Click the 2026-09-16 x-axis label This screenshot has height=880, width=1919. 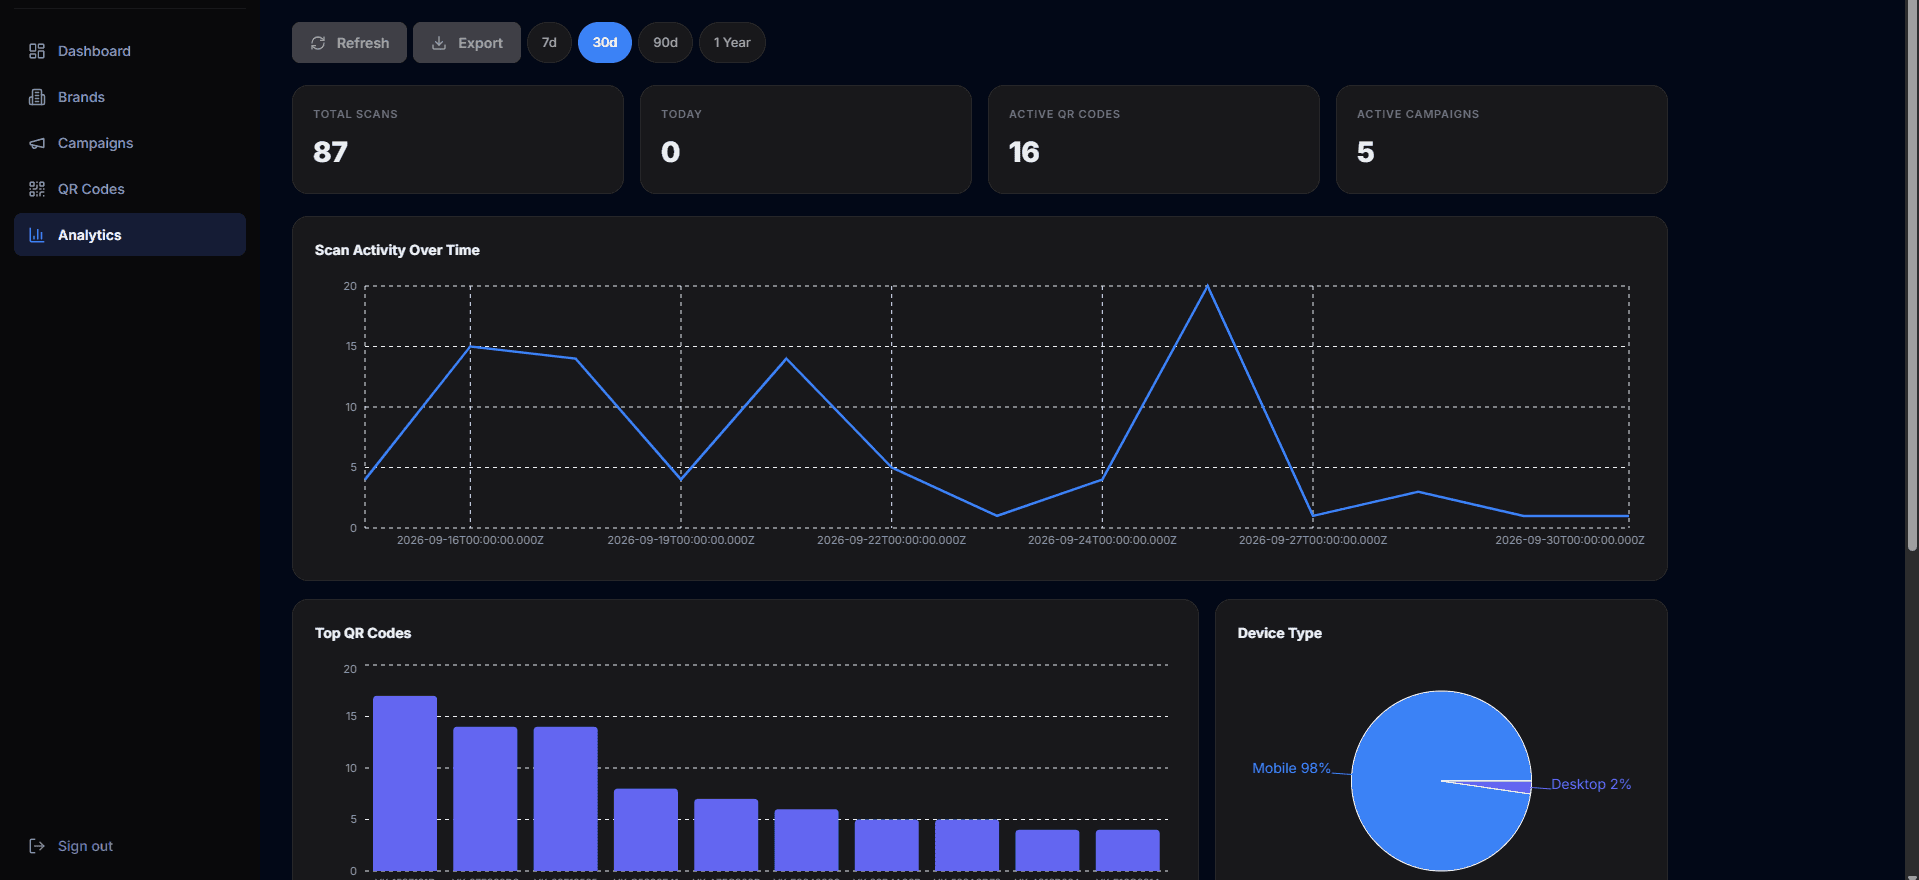[x=470, y=540]
